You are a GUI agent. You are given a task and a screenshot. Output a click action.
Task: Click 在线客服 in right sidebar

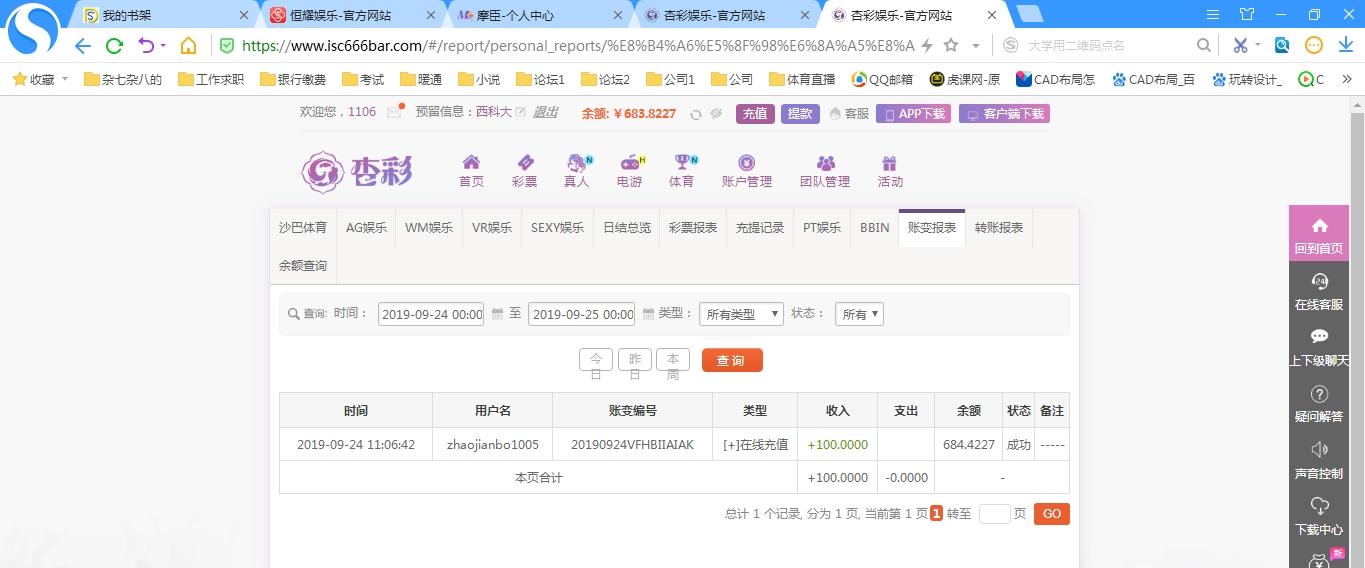pyautogui.click(x=1318, y=291)
